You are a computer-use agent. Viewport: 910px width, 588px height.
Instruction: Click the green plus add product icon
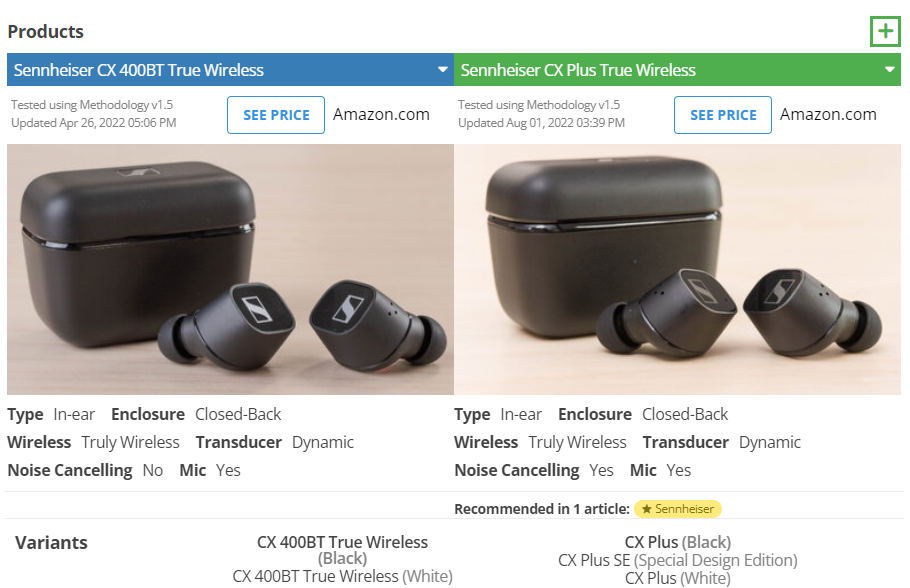(885, 31)
